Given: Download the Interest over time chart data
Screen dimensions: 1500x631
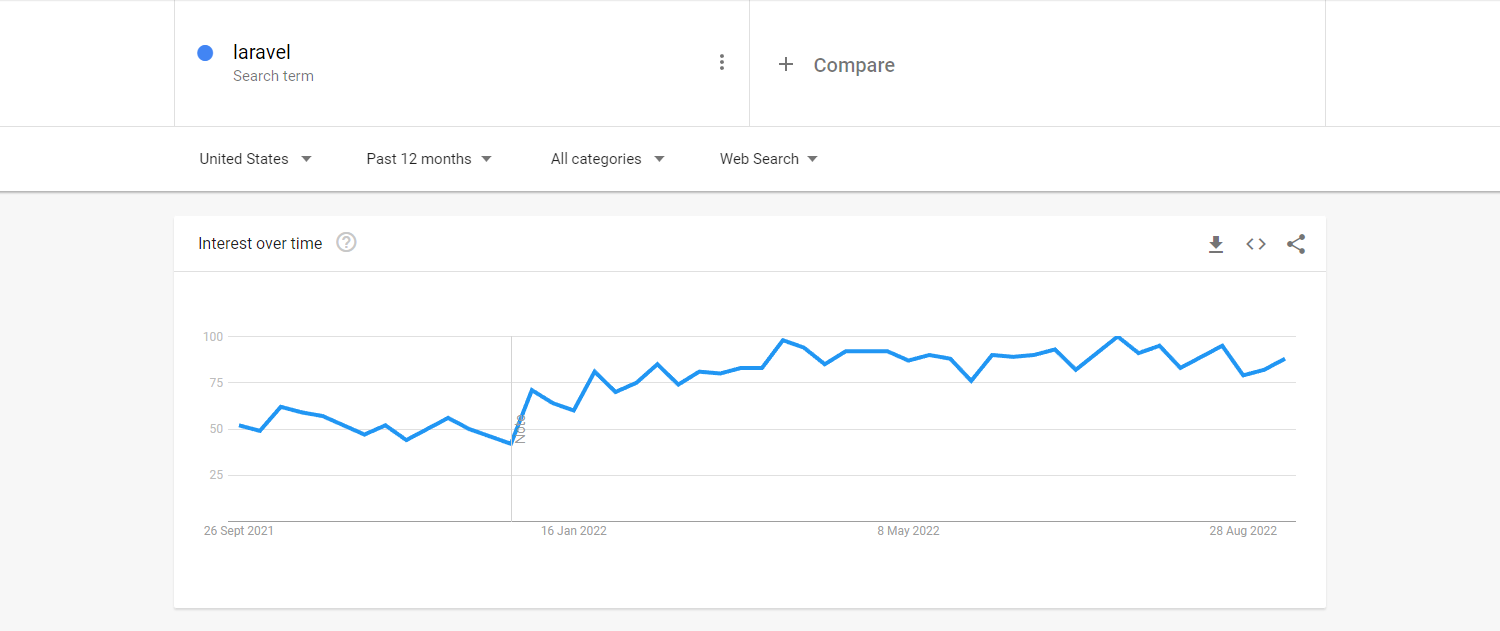Looking at the screenshot, I should coord(1216,244).
